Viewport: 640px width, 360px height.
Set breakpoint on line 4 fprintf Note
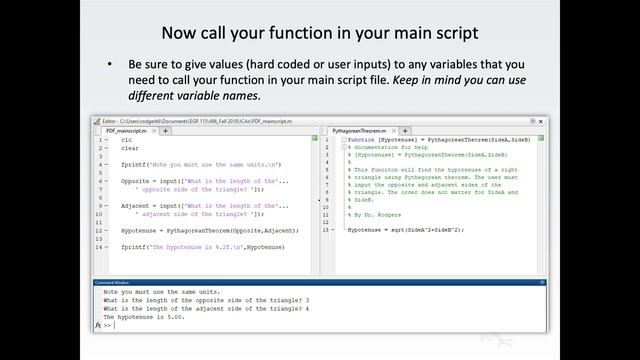coord(106,165)
